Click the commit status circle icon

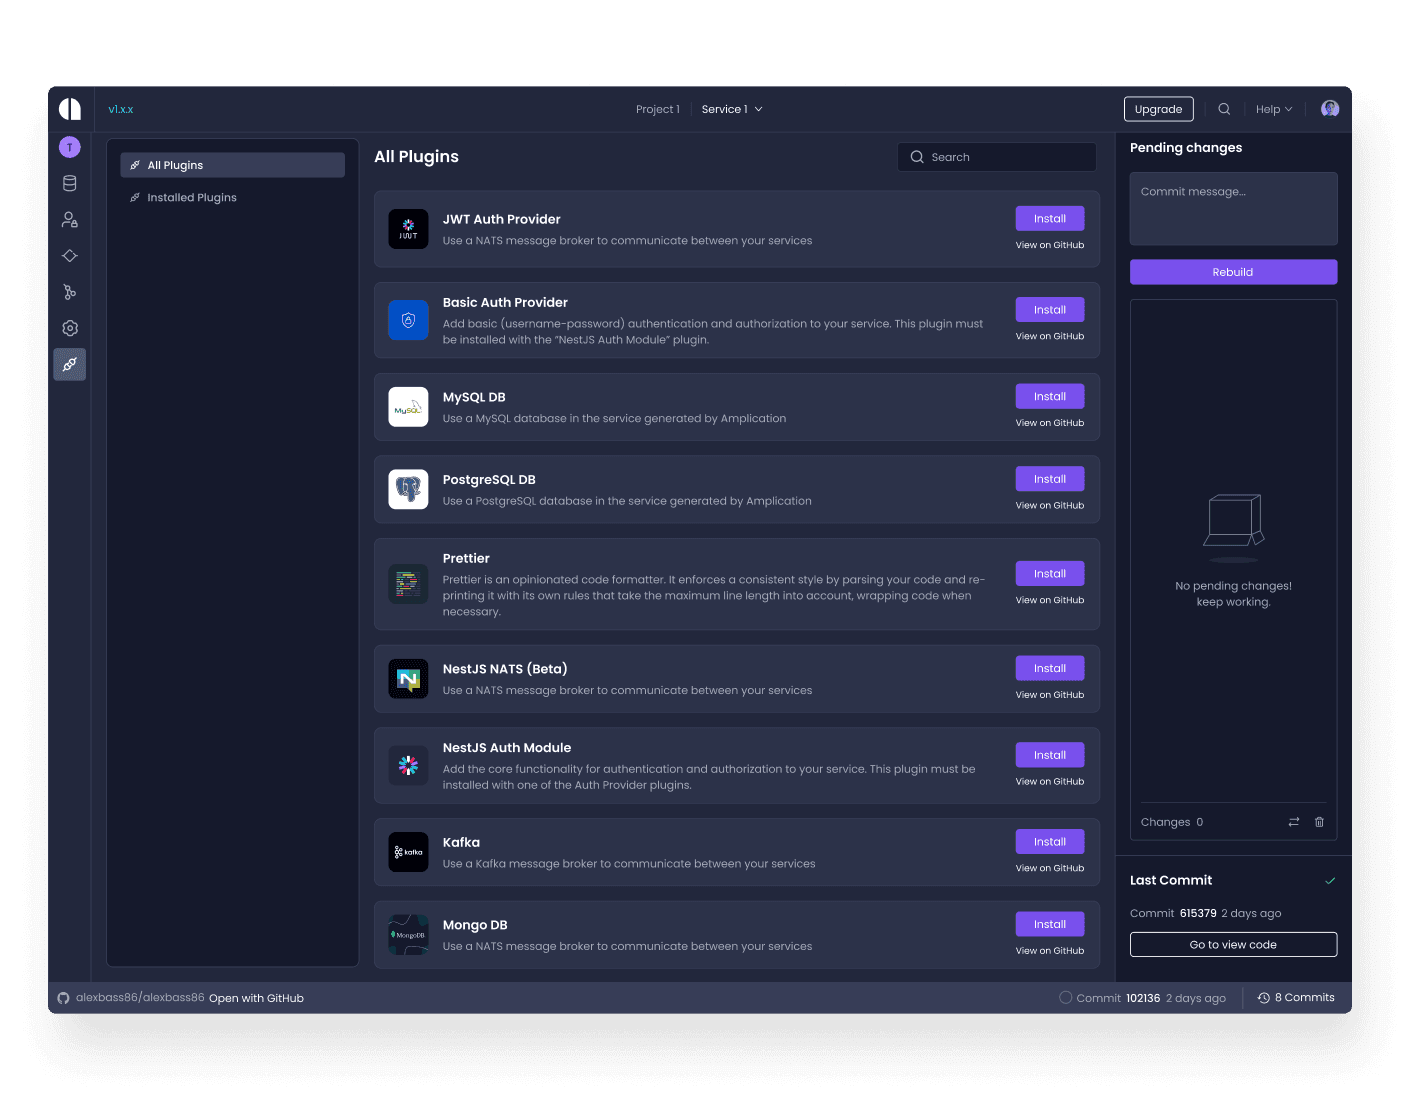click(x=1066, y=998)
